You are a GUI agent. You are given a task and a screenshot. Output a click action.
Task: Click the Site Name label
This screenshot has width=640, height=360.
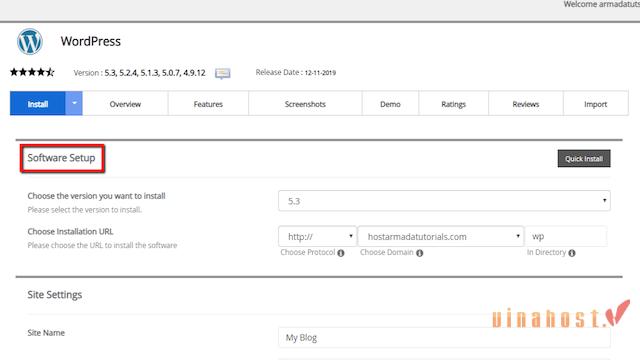(x=46, y=333)
